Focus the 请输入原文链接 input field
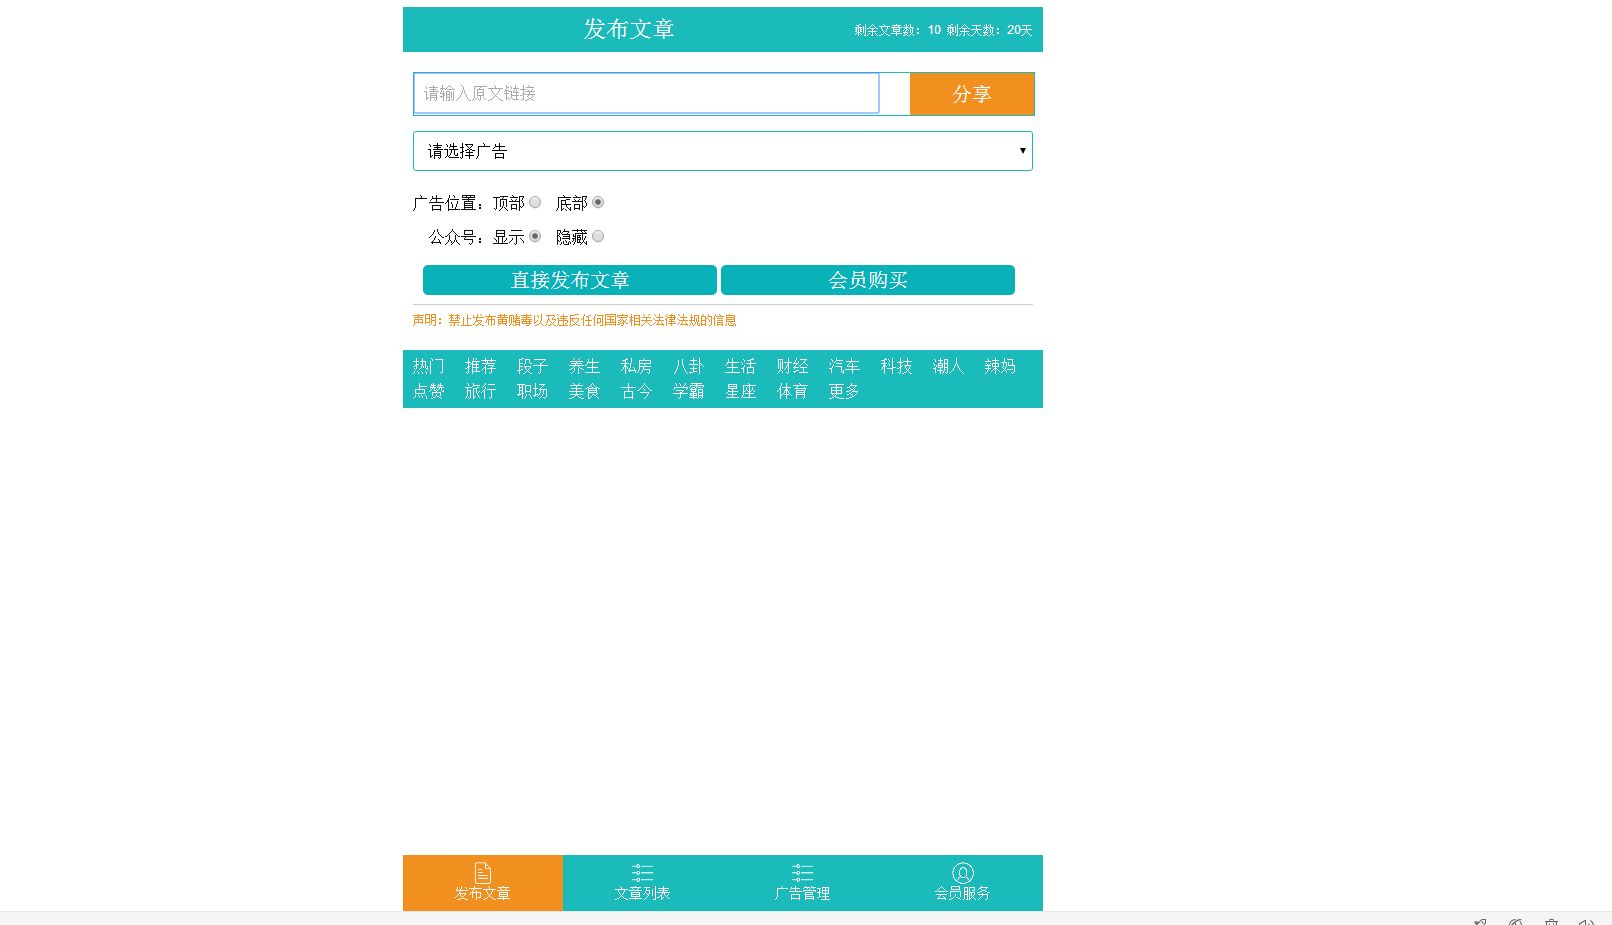The image size is (1612, 925). click(x=646, y=93)
